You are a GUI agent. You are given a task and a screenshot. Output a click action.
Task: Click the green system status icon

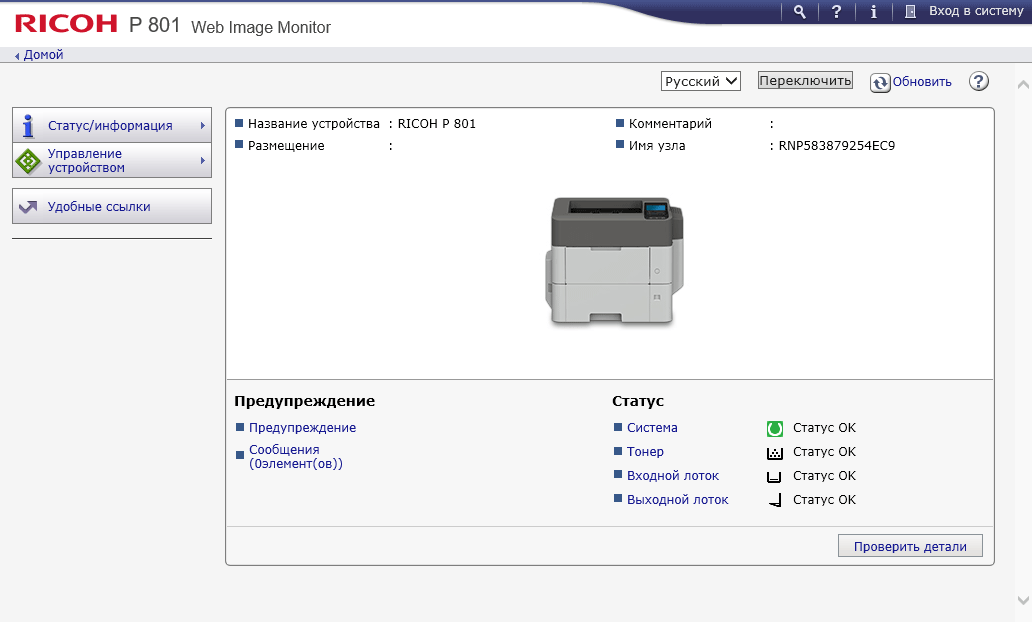tap(774, 428)
